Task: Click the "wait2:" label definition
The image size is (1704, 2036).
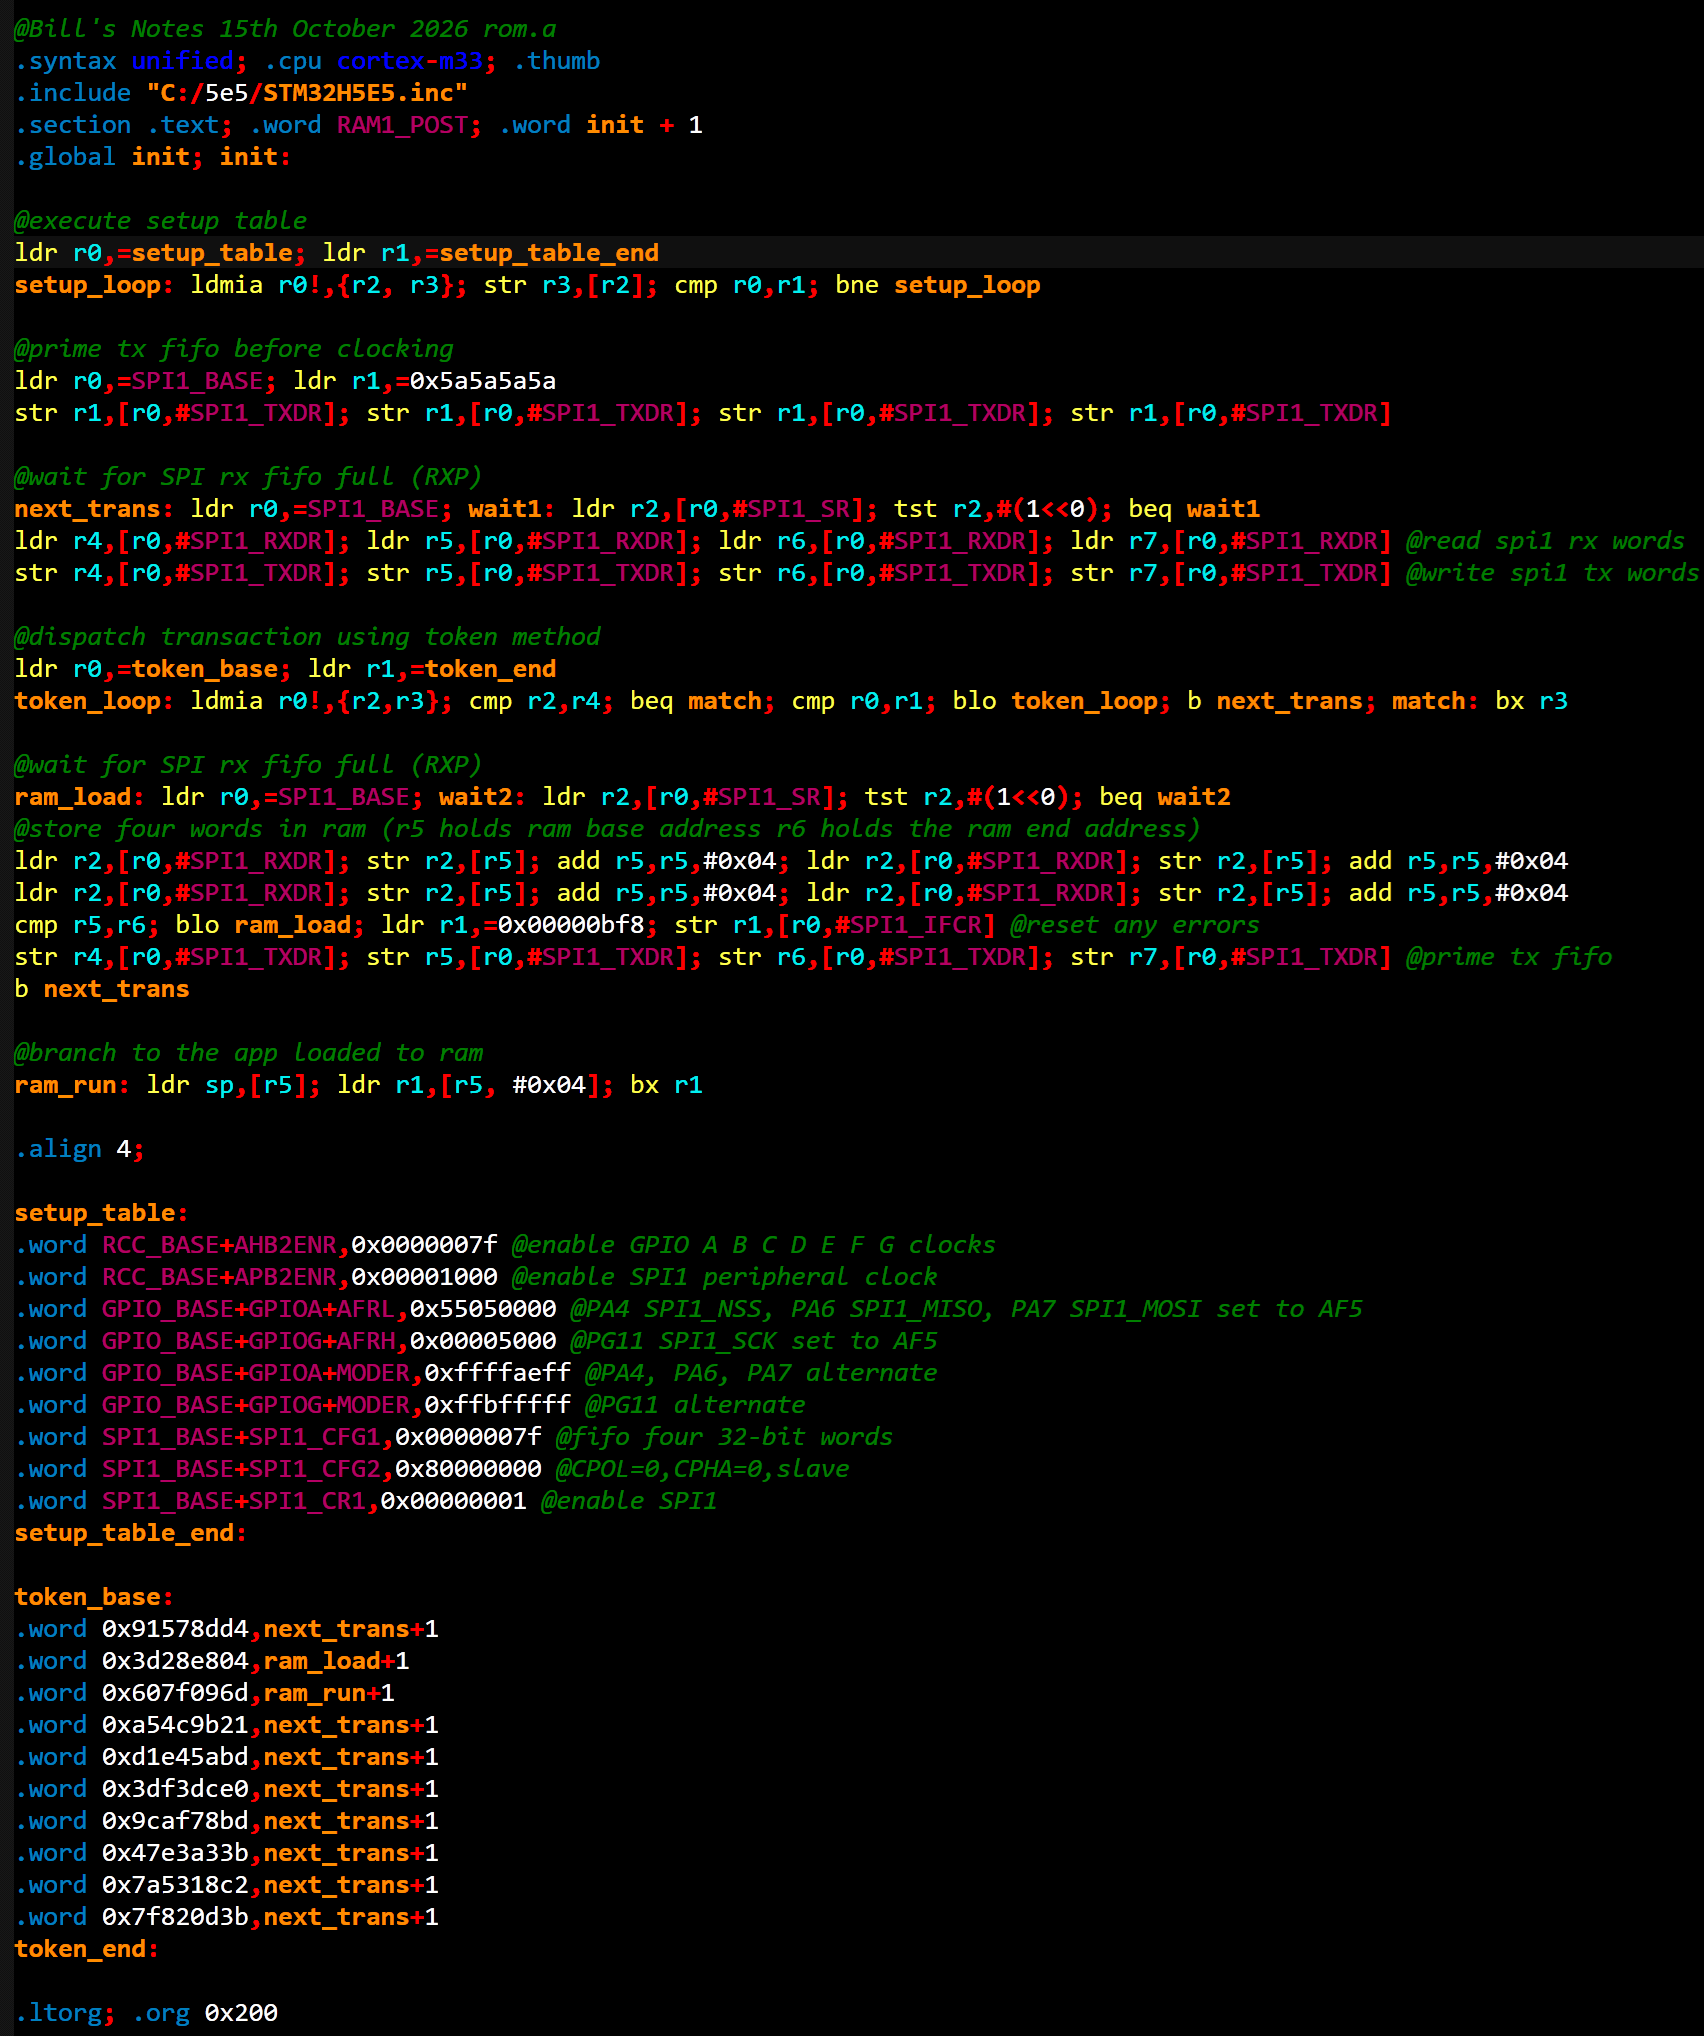Action: coord(483,797)
